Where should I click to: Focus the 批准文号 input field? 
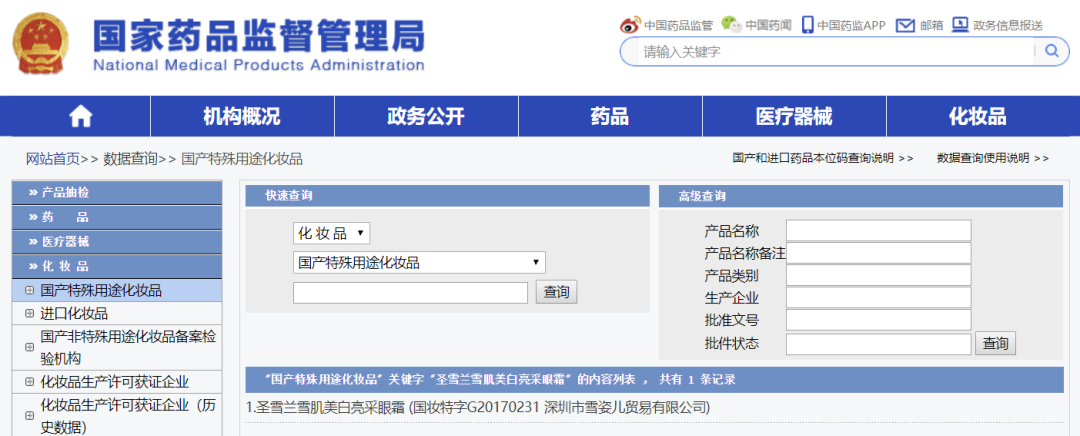coord(878,320)
